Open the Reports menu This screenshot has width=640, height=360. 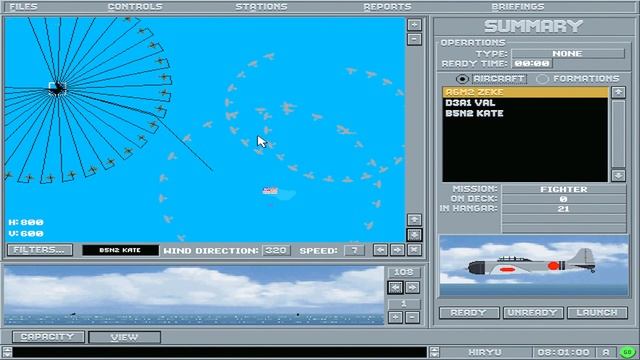387,7
